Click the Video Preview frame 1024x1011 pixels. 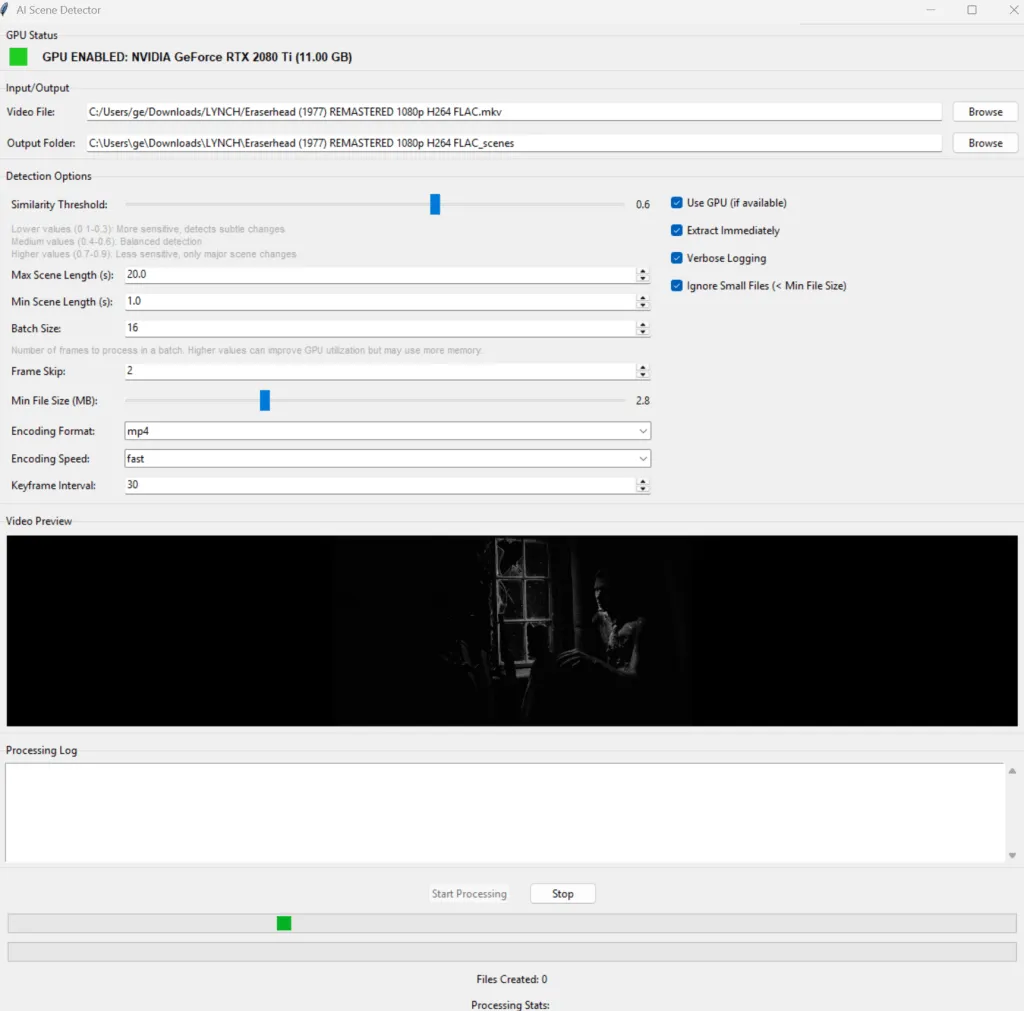tap(511, 630)
